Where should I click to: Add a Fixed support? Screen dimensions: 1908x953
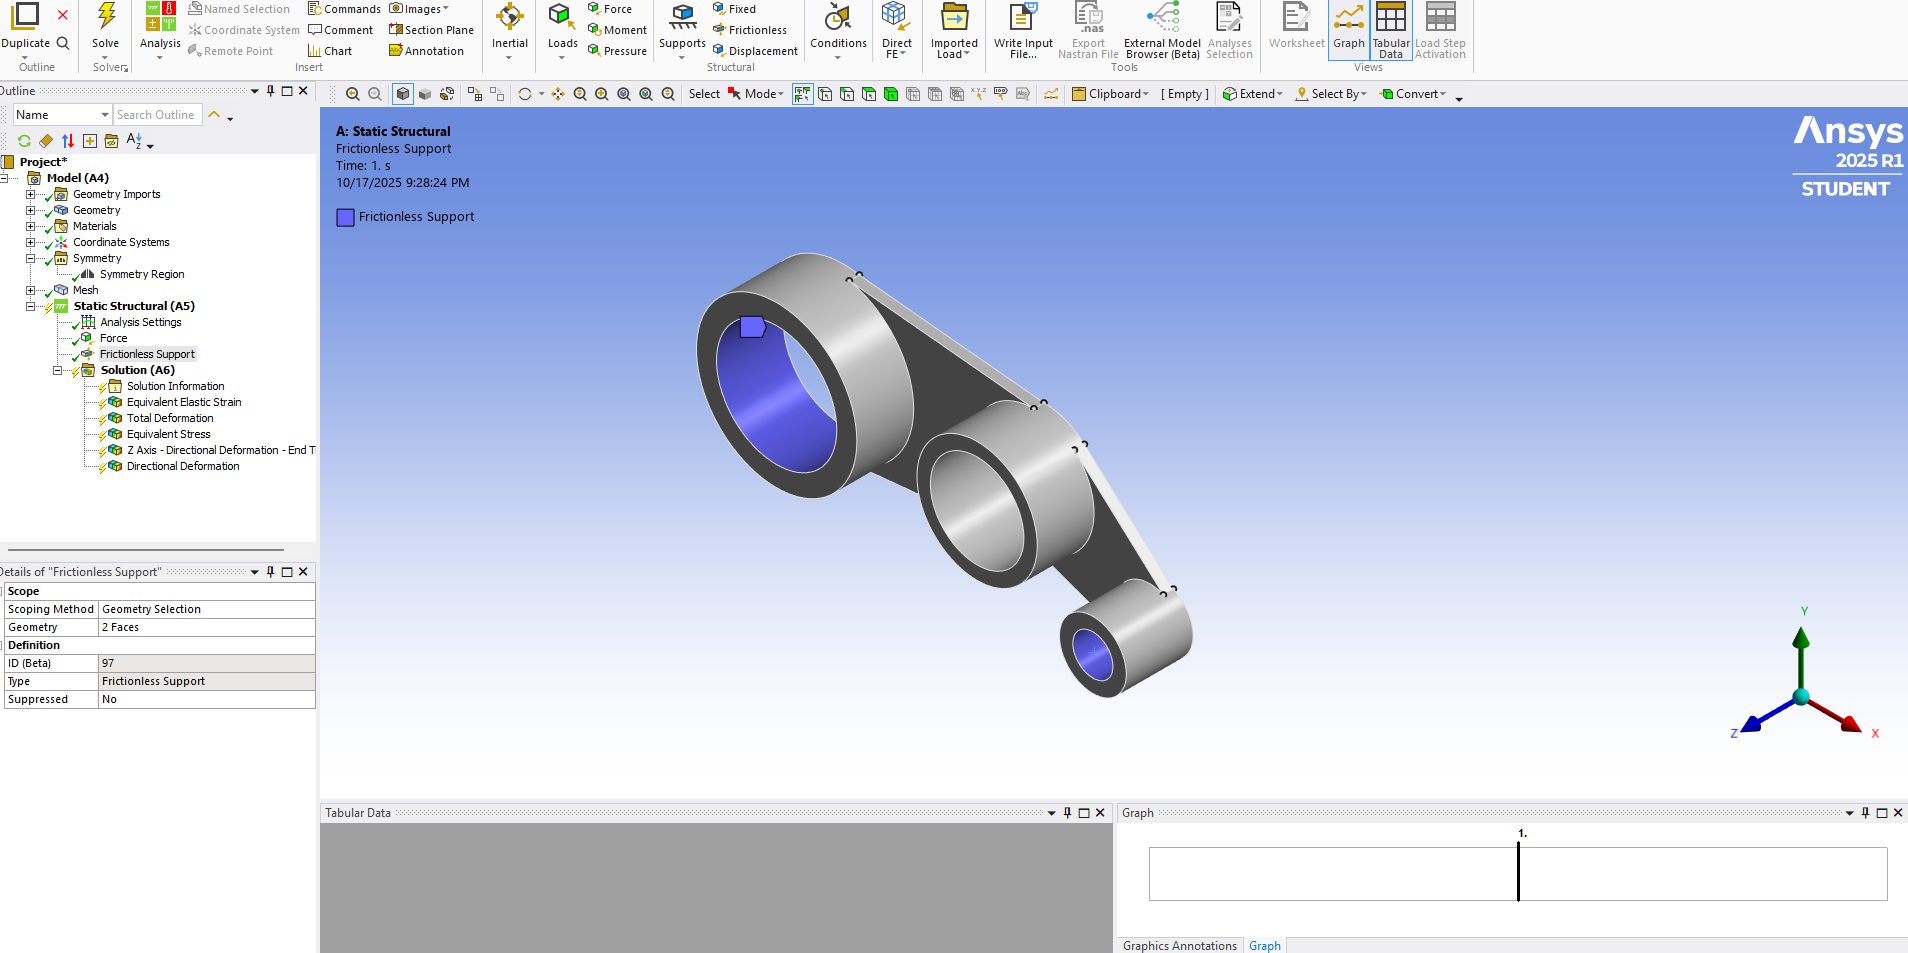[734, 9]
